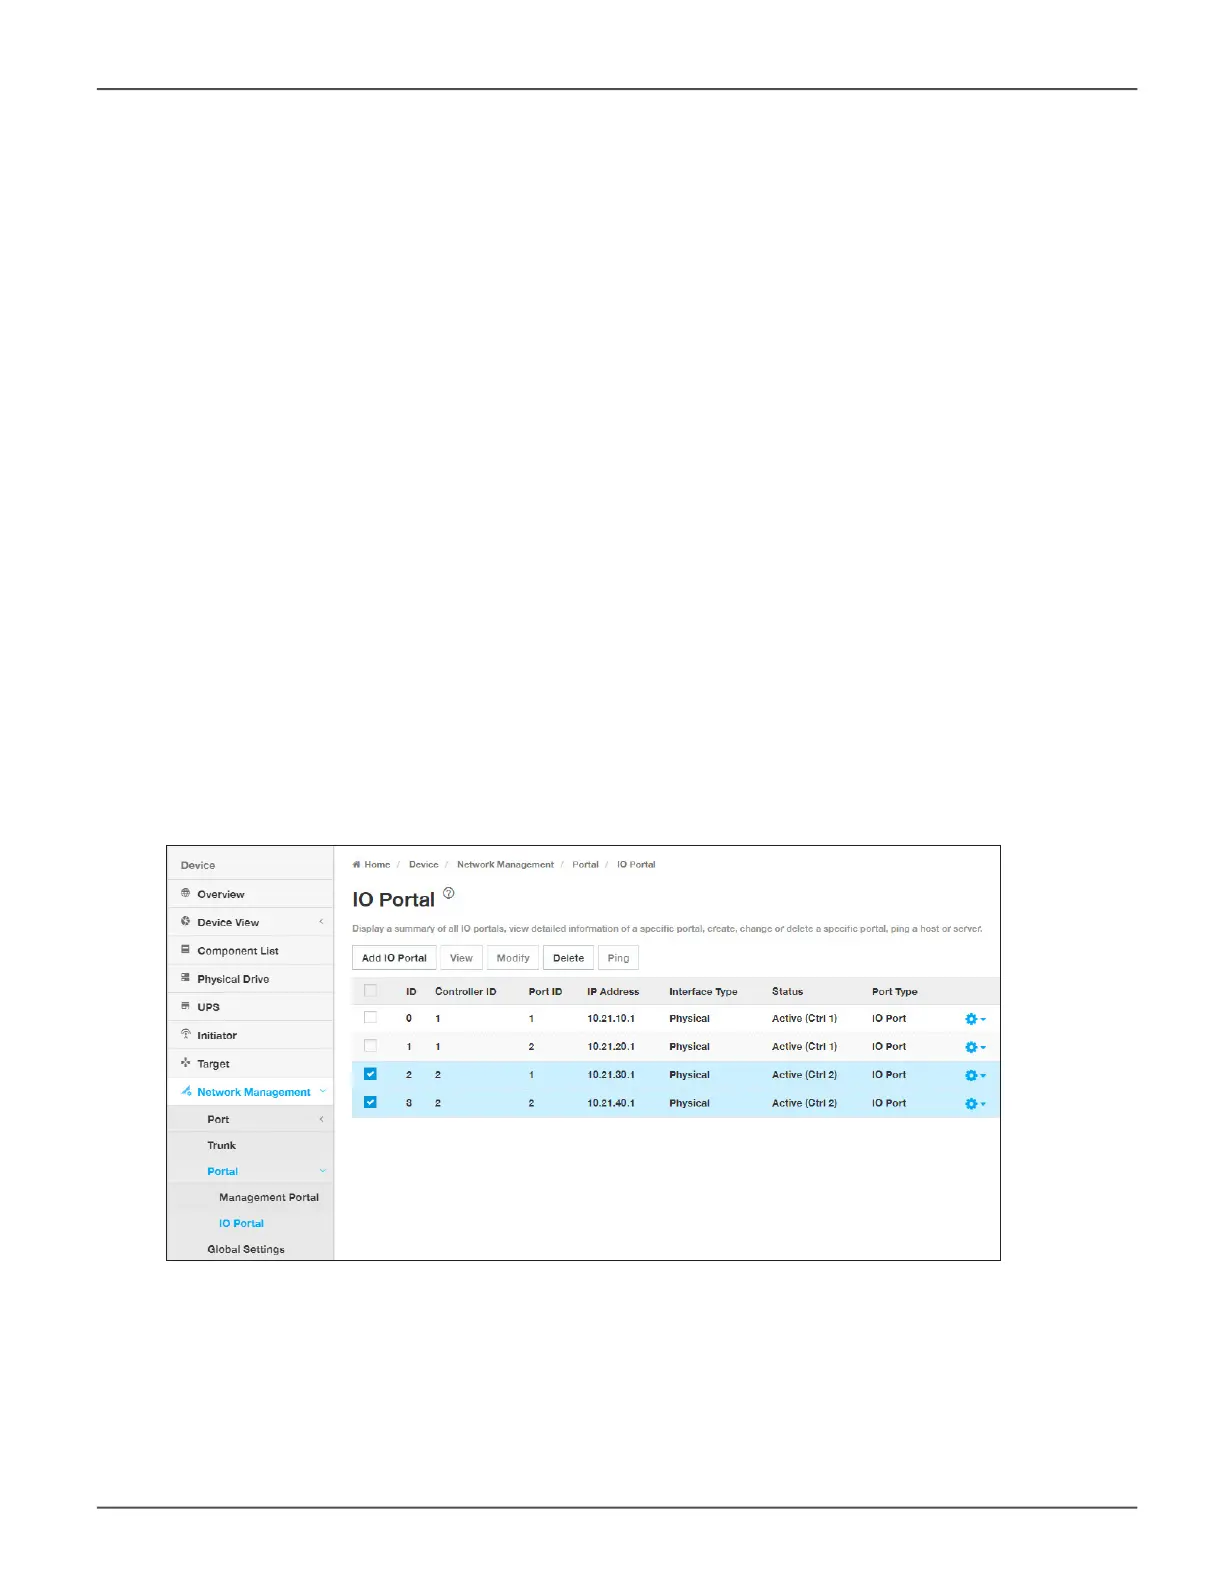Check the box for portal ID 1
This screenshot has width=1224, height=1584.
click(370, 1045)
